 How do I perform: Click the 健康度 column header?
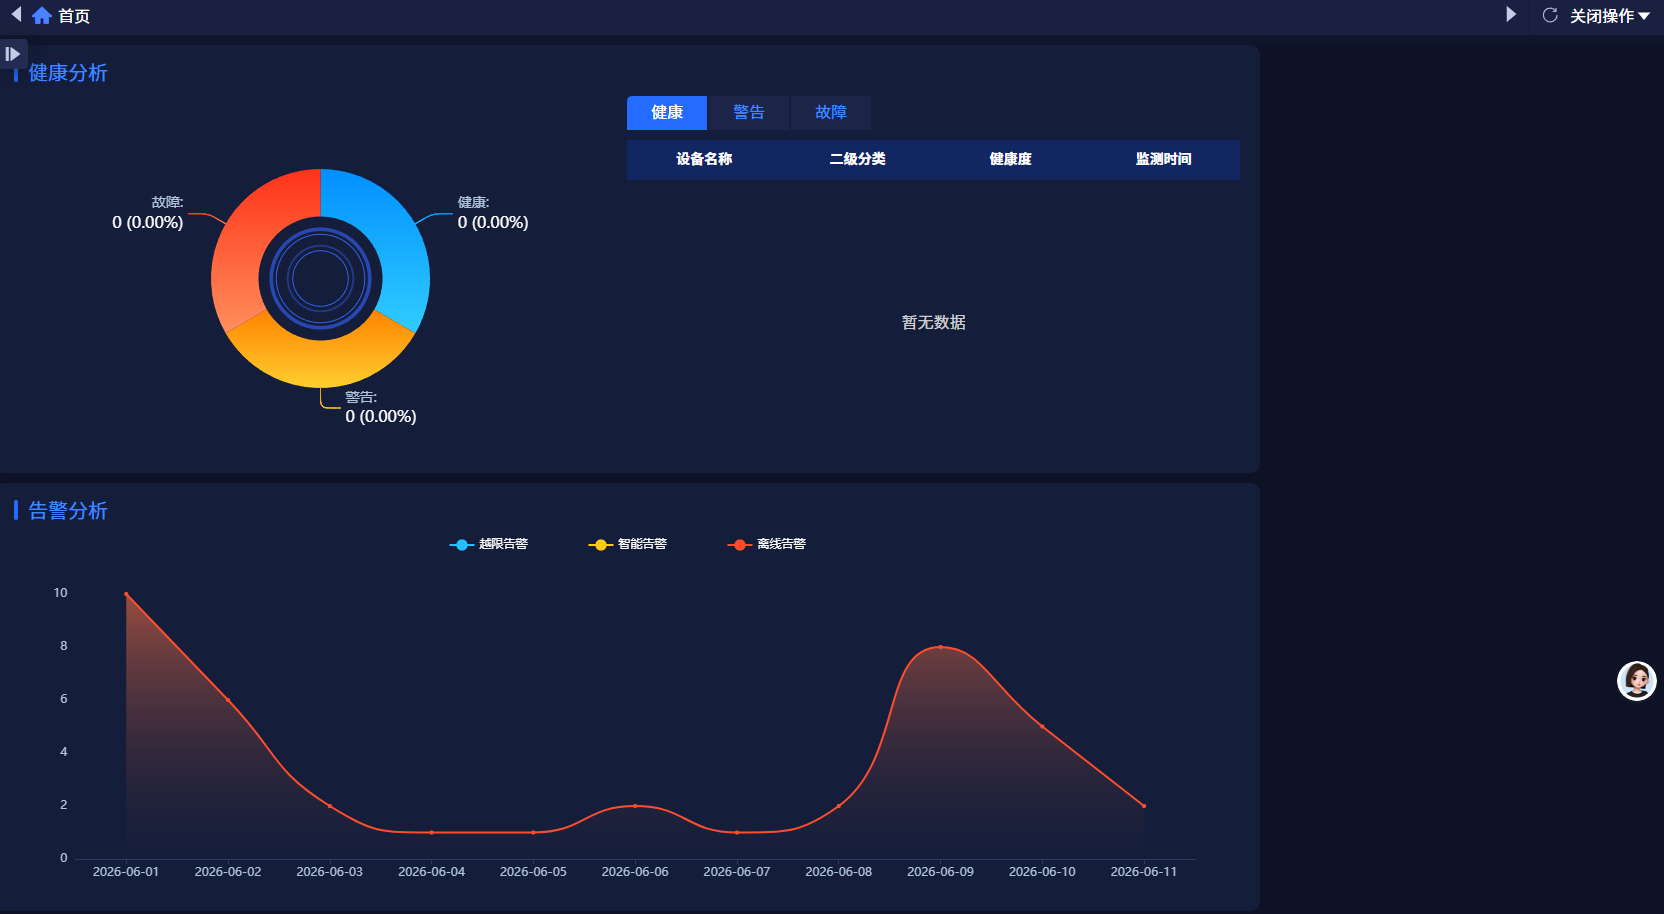pyautogui.click(x=1010, y=159)
